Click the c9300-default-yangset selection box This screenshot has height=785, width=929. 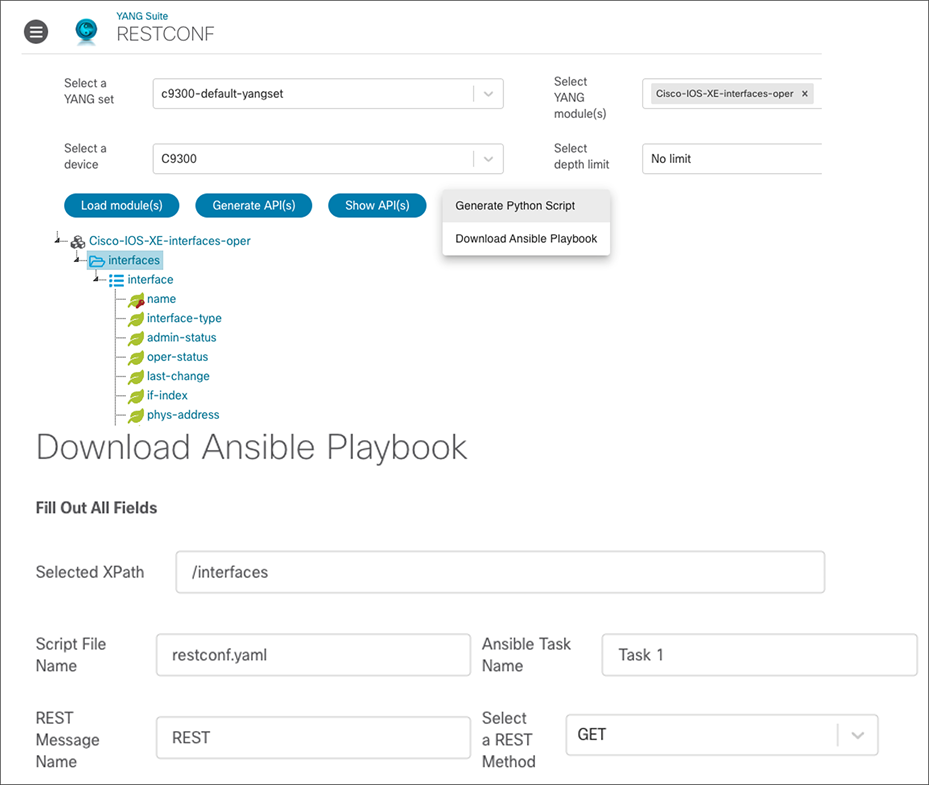pos(328,94)
